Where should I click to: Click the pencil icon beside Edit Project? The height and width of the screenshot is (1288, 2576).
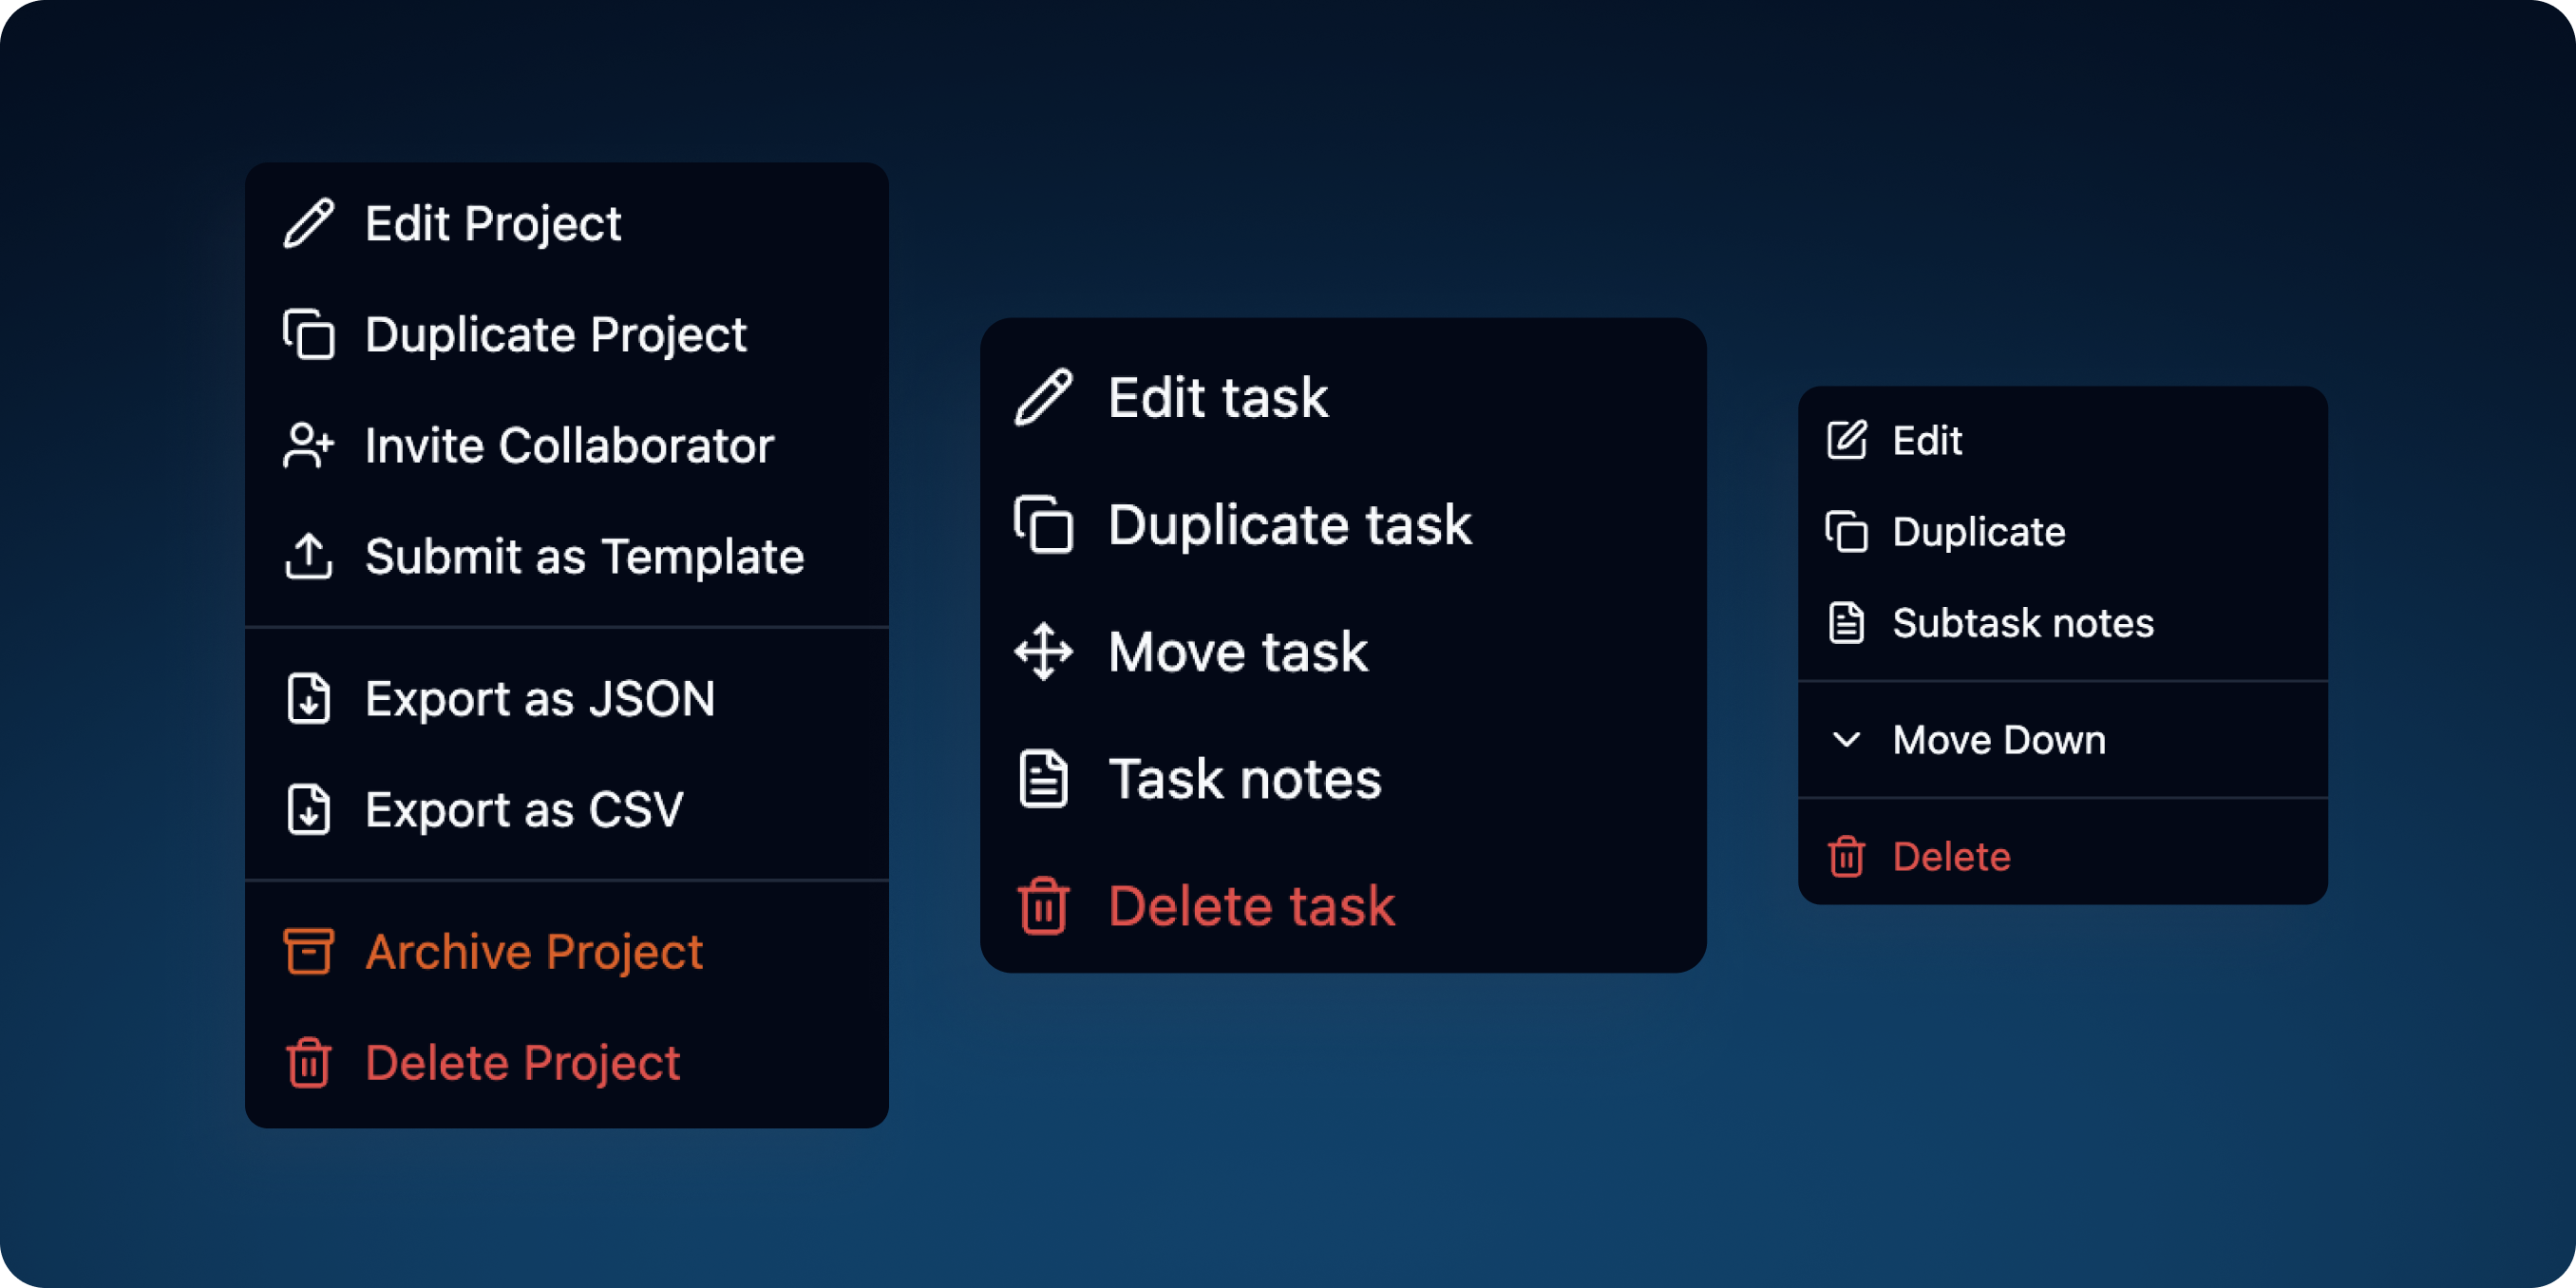308,223
